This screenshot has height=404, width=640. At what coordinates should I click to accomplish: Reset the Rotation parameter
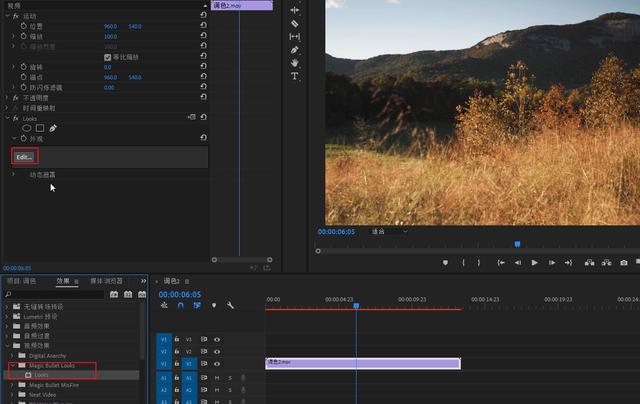coord(203,66)
